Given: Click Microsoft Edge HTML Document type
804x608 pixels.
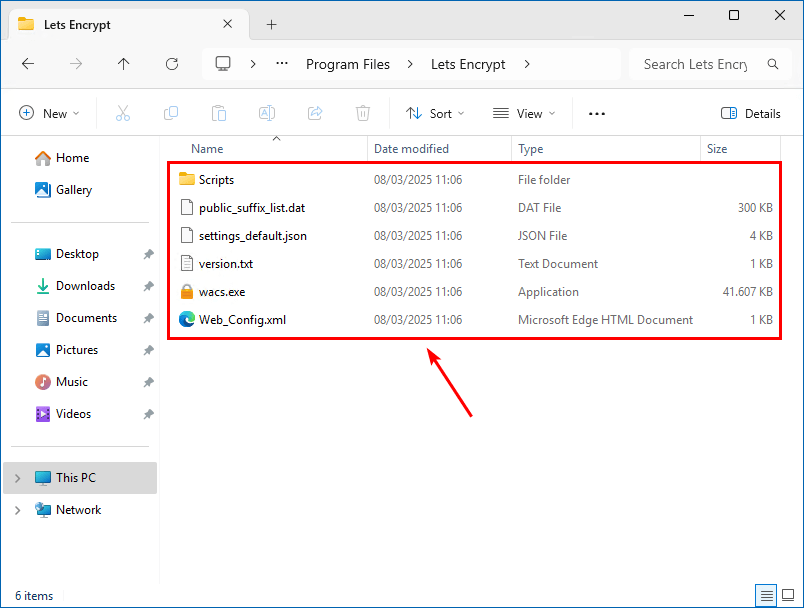Looking at the screenshot, I should [605, 320].
